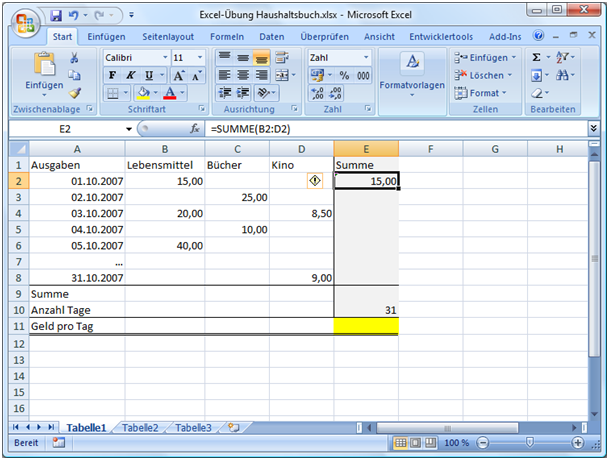Screen dimensions: 609x460
Task: Copy selection using the copy icon
Action: 74,75
